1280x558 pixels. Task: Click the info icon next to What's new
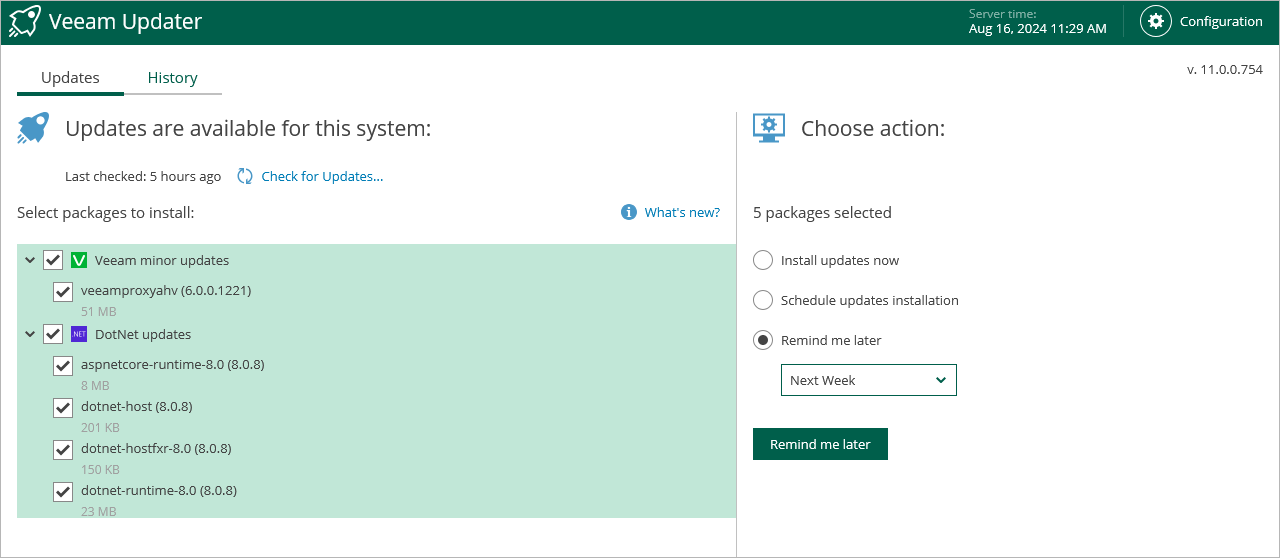click(x=629, y=212)
